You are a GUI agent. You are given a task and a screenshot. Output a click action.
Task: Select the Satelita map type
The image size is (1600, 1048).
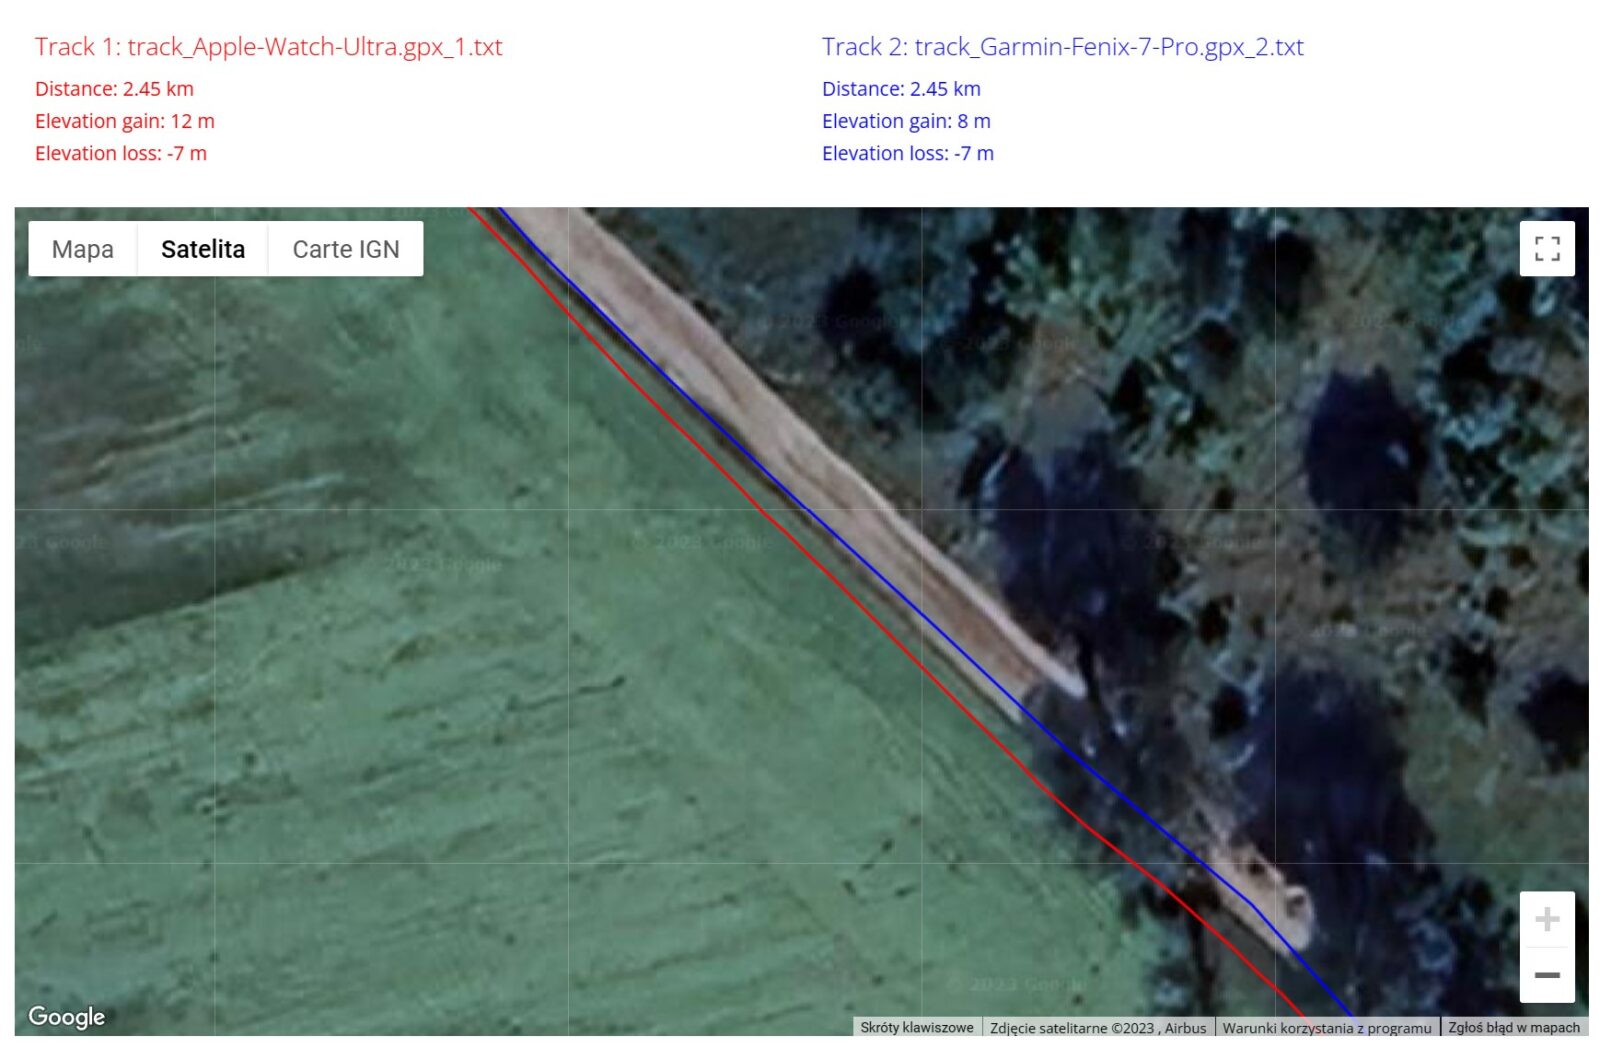tap(203, 249)
